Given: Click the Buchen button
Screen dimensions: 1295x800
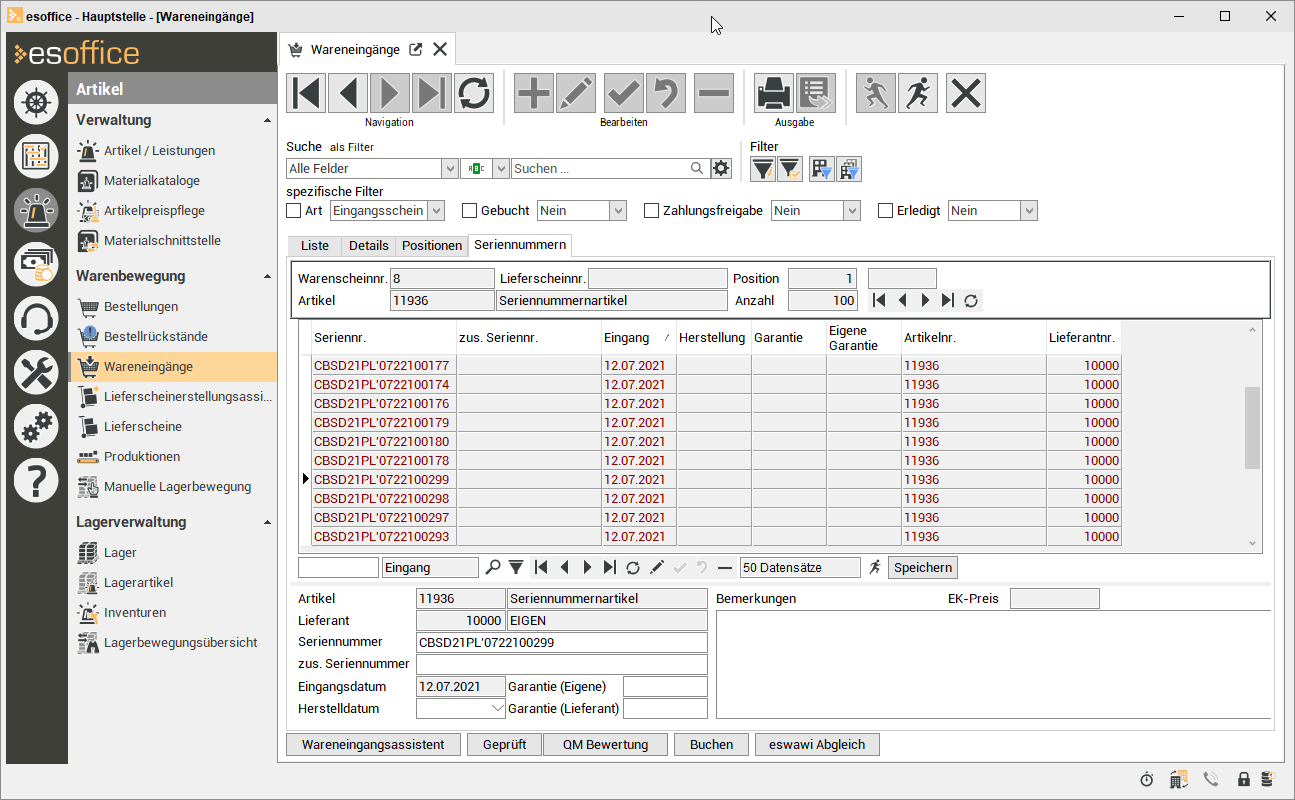Looking at the screenshot, I should [x=711, y=744].
